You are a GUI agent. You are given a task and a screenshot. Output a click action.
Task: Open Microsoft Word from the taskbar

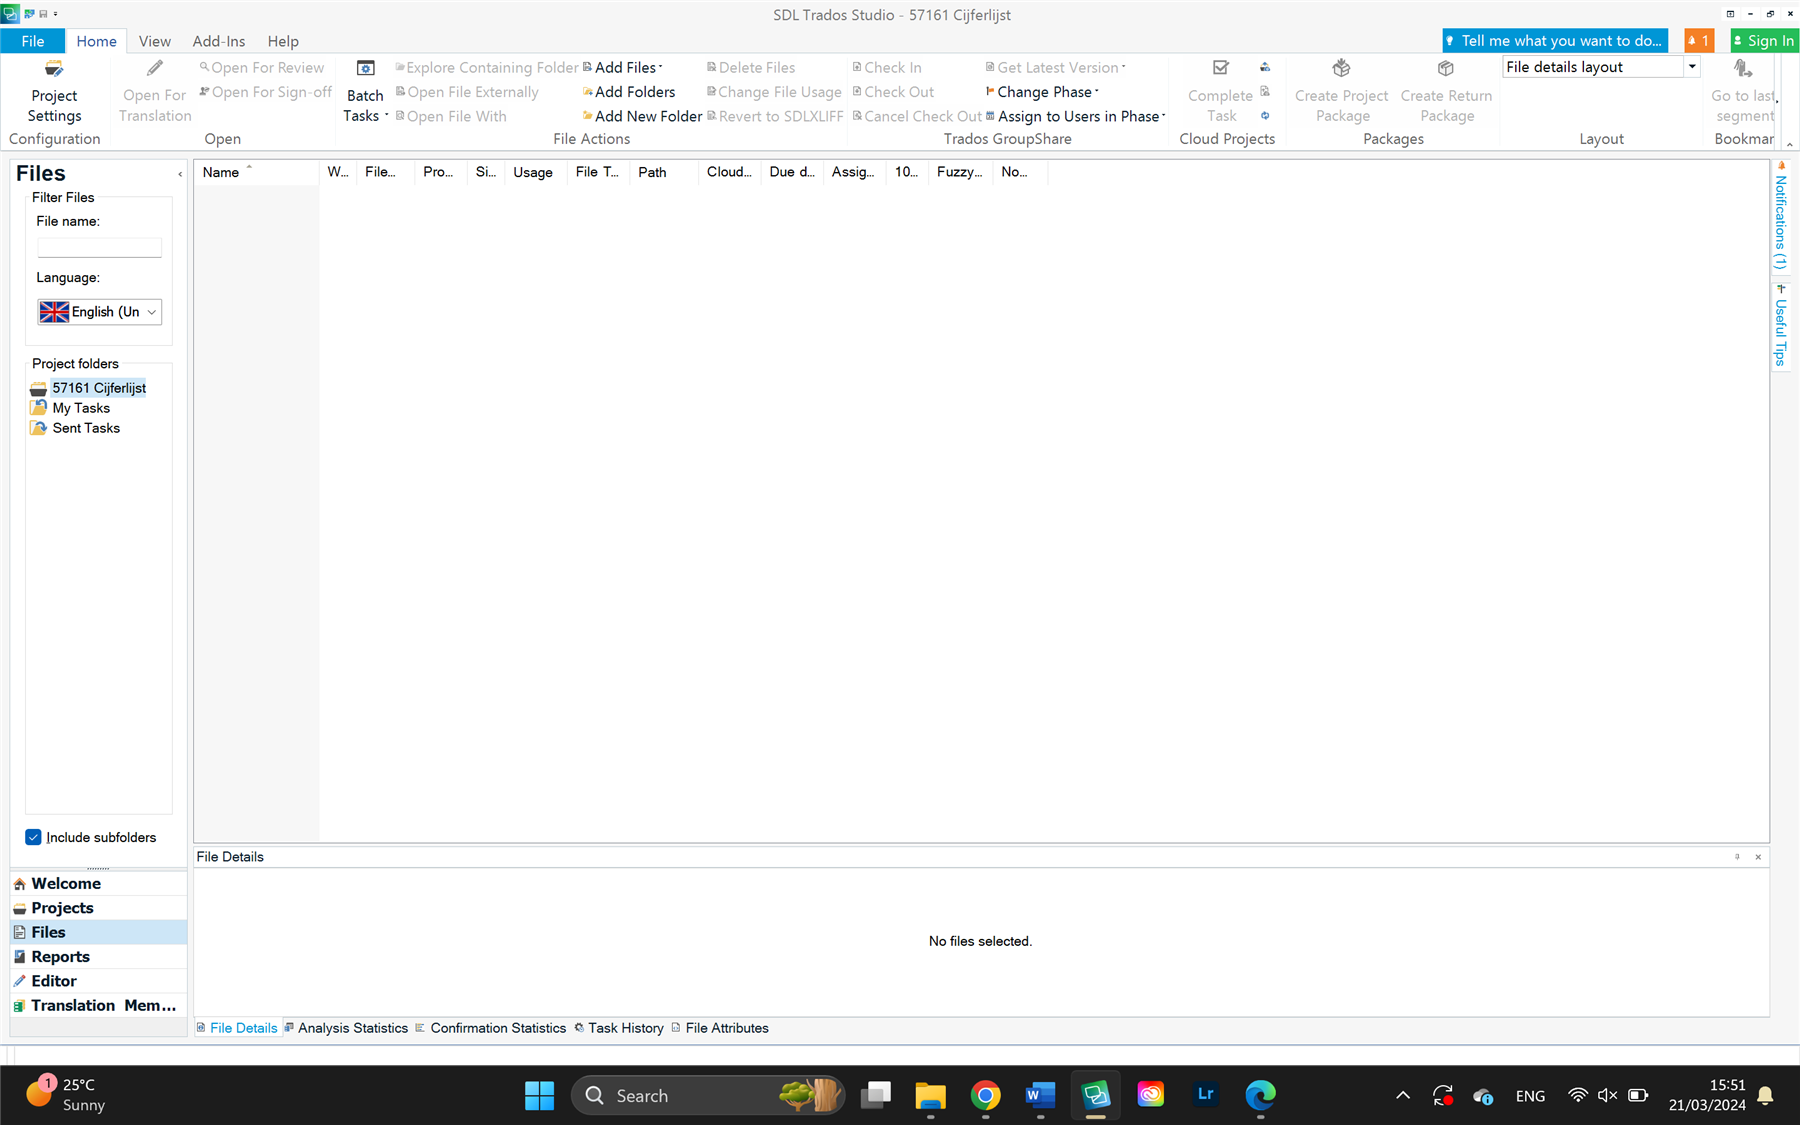pos(1040,1095)
